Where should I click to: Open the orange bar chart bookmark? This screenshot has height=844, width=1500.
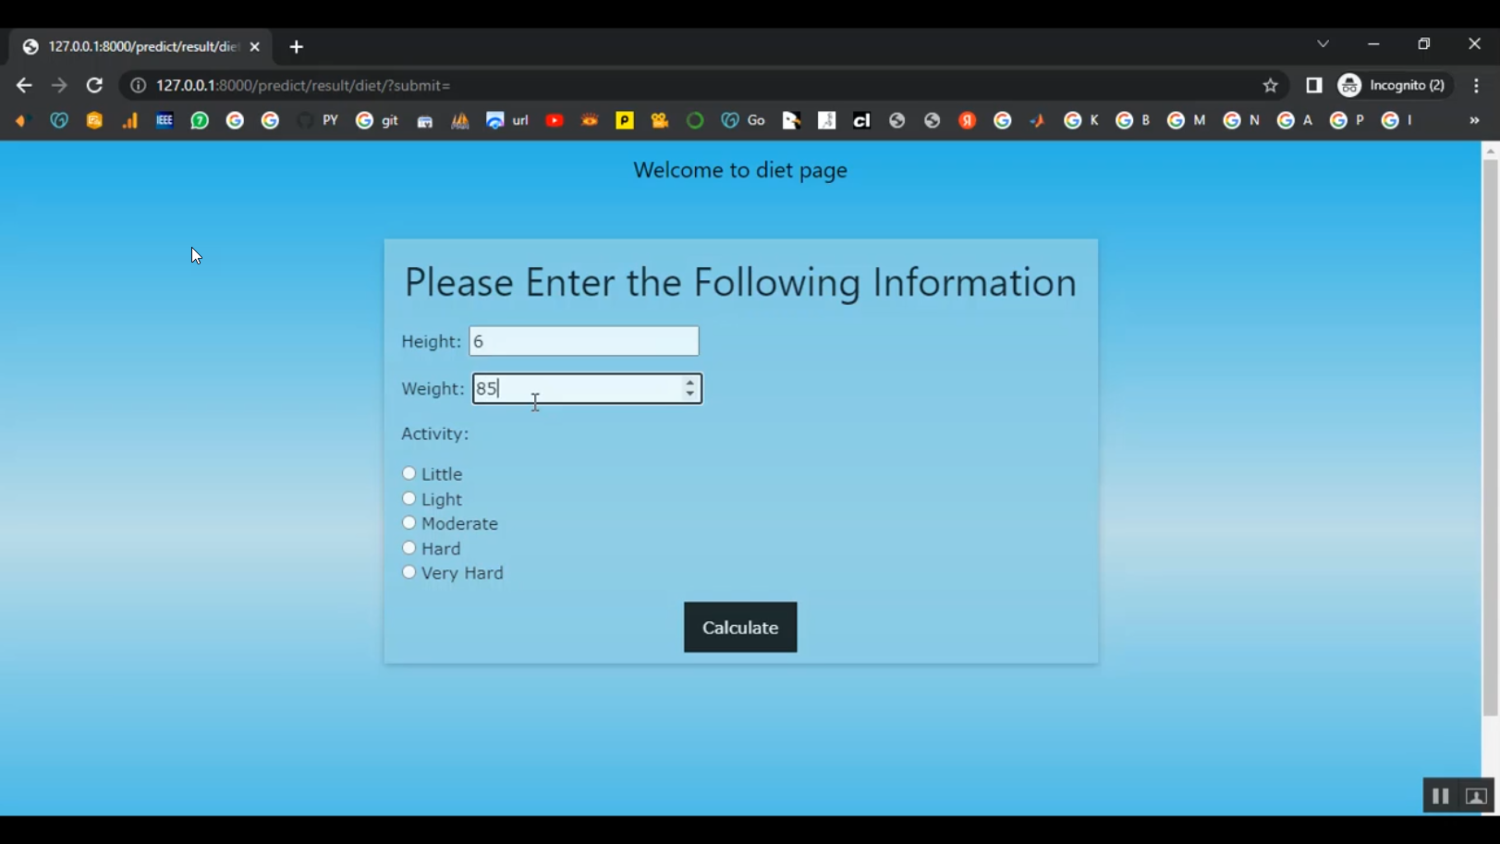(x=130, y=121)
